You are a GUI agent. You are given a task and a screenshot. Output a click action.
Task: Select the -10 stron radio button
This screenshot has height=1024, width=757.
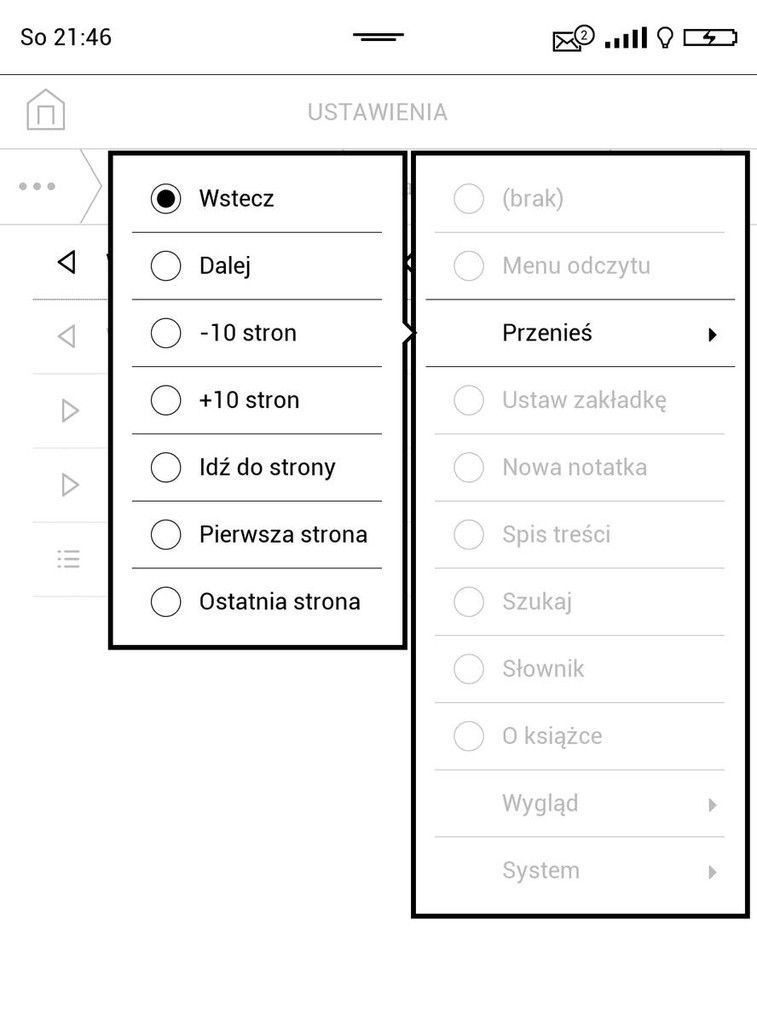click(x=257, y=333)
